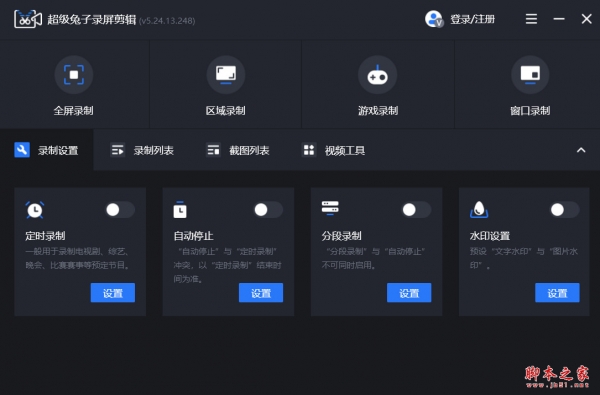
Task: Click the 录制列表 list icon
Action: tap(117, 150)
